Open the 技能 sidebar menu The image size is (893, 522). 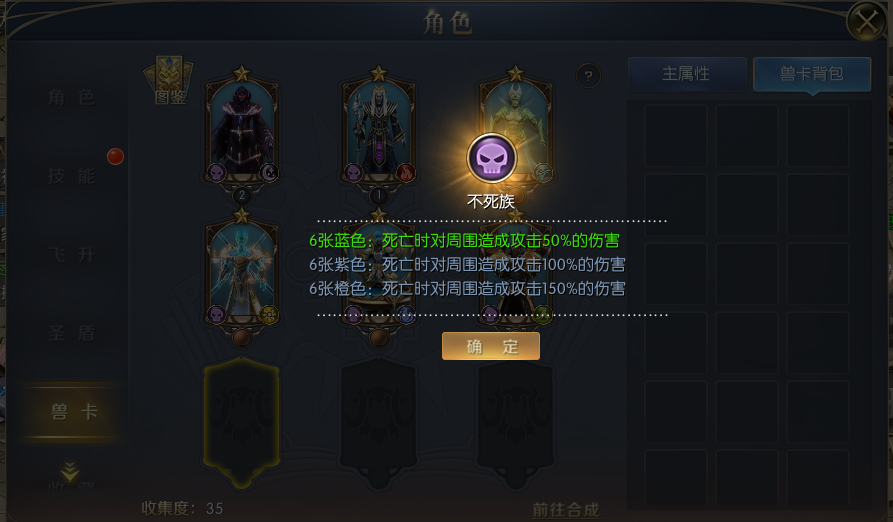71,176
